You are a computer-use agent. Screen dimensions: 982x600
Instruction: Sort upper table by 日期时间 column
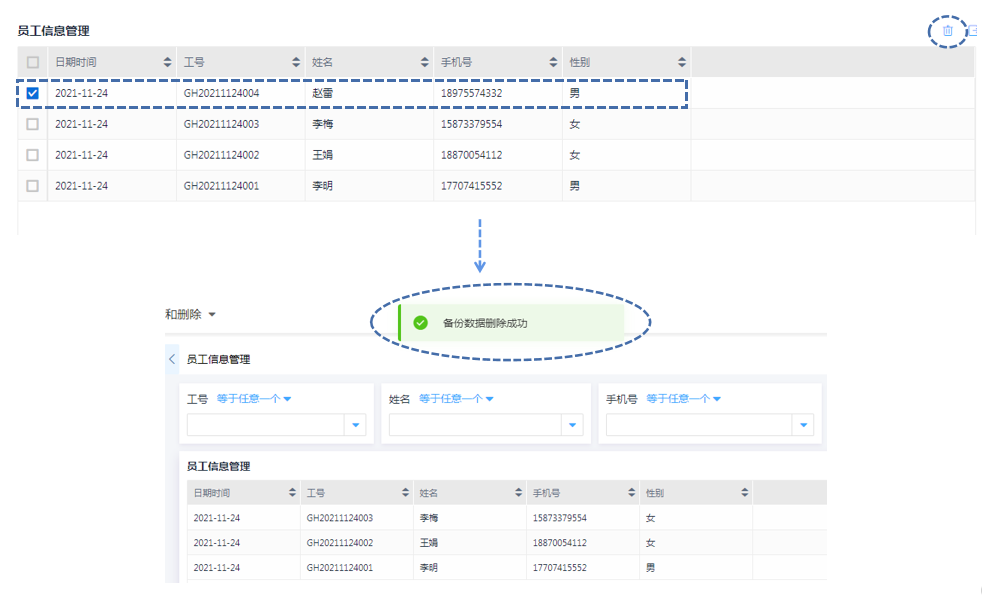coord(167,62)
